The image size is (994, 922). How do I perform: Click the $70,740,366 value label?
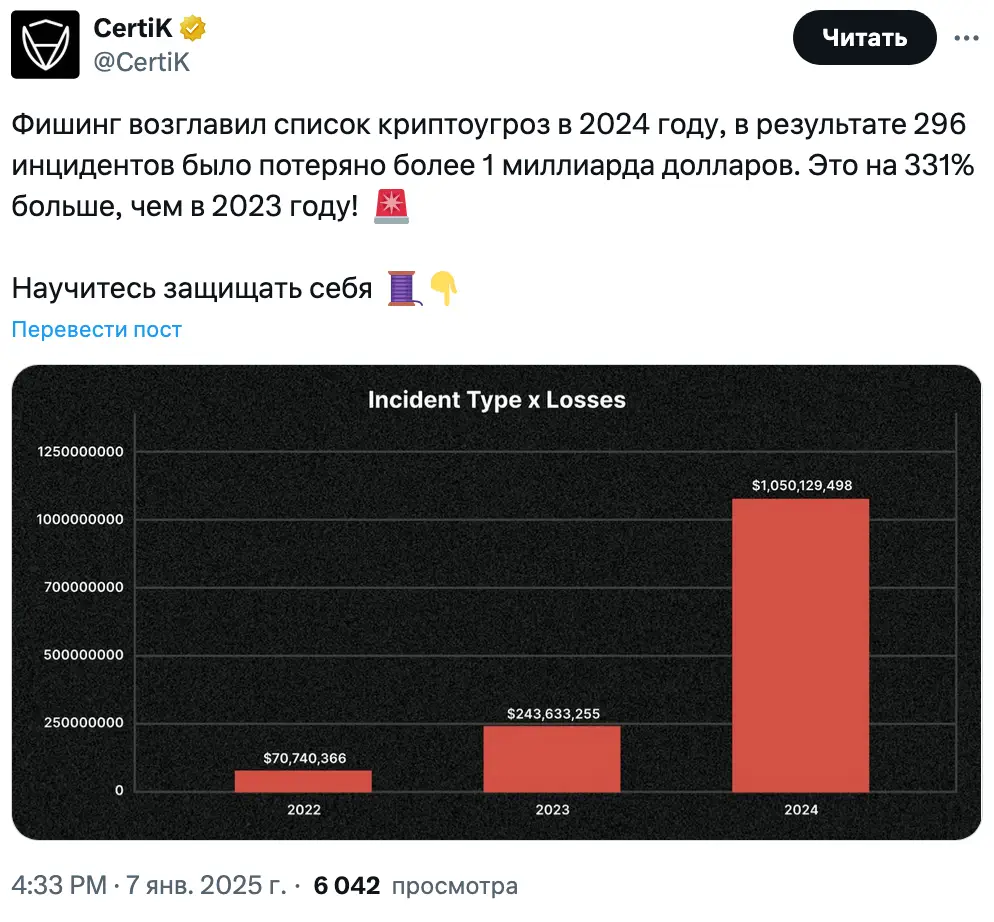pyautogui.click(x=305, y=758)
